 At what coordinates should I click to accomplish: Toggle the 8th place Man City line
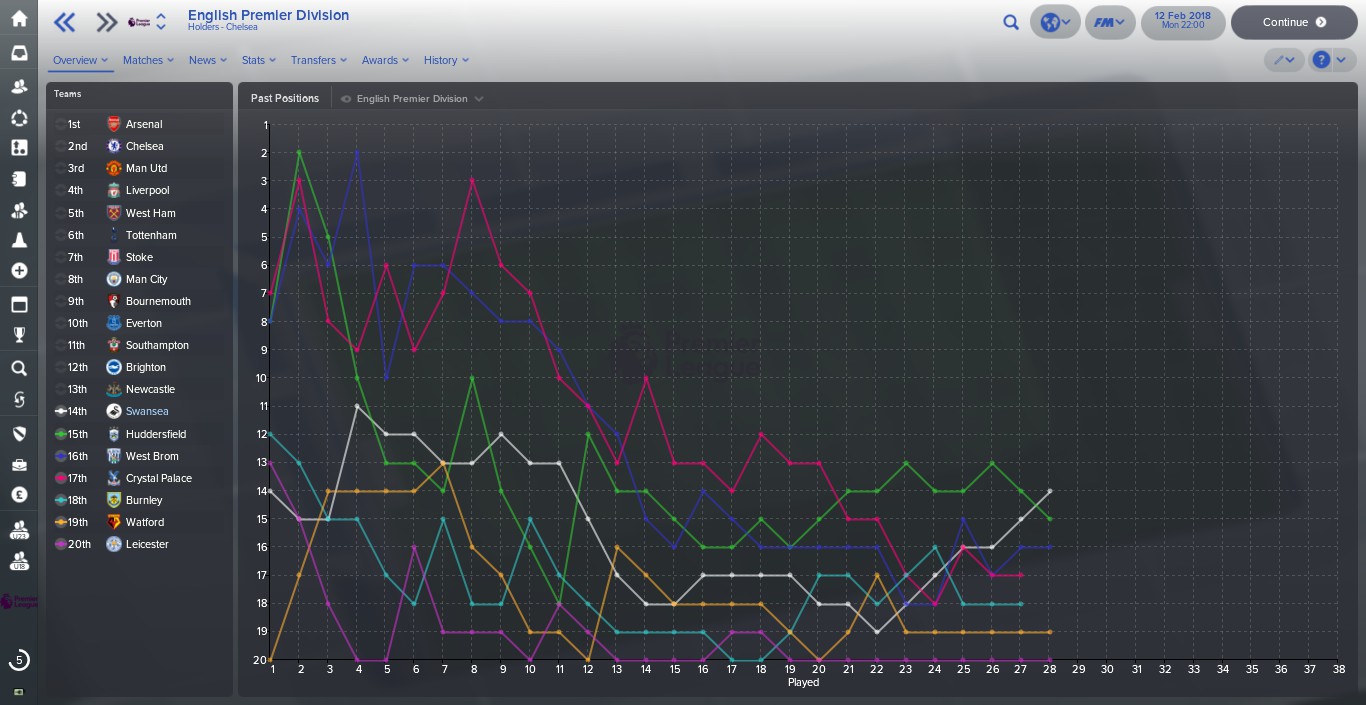click(x=61, y=279)
